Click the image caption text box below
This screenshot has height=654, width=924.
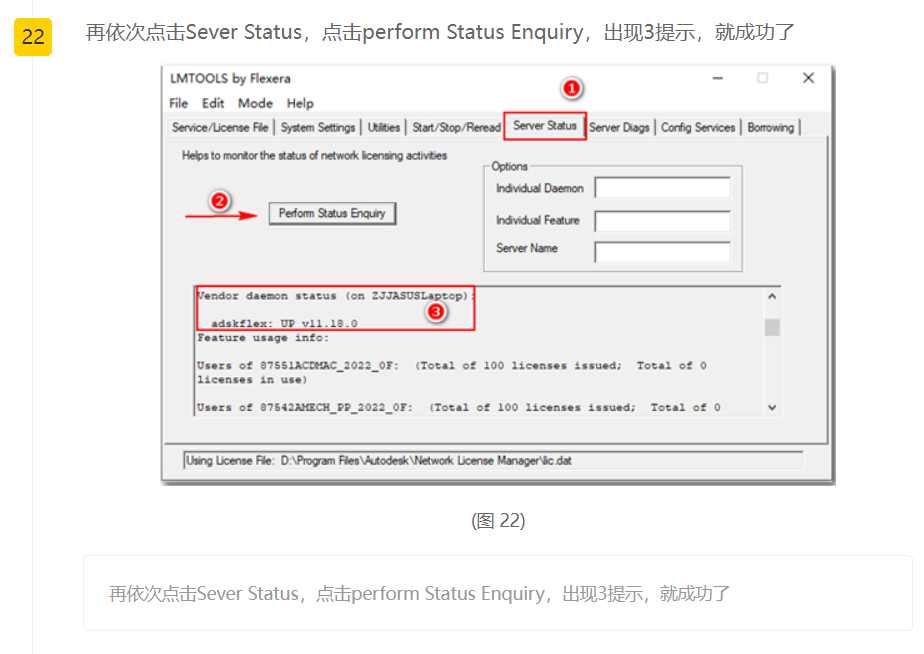[497, 594]
